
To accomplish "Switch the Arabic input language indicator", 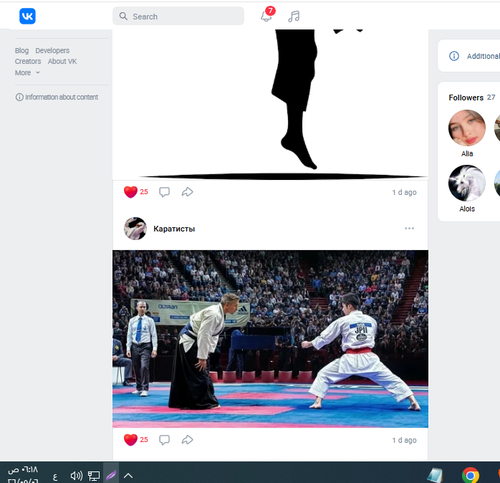I will point(55,477).
